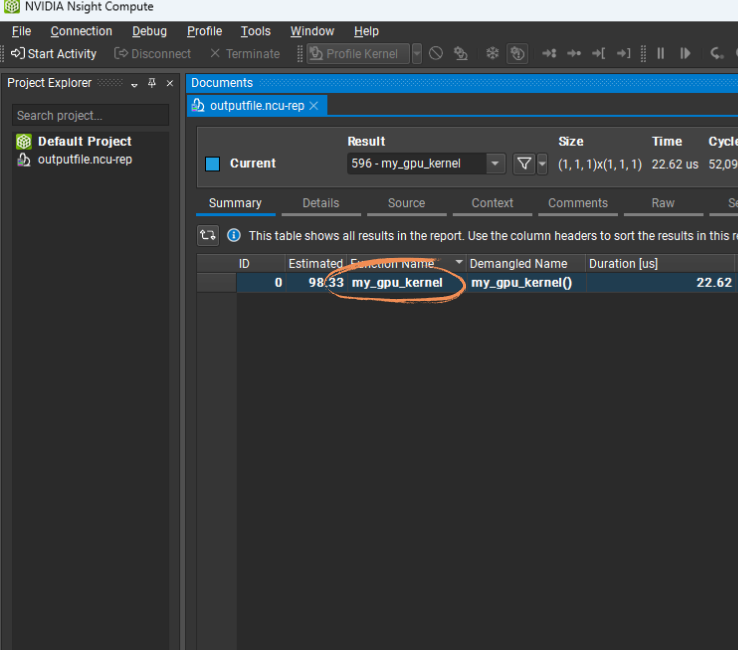Image resolution: width=738 pixels, height=650 pixels.
Task: Click the filter funnel icon
Action: (524, 164)
